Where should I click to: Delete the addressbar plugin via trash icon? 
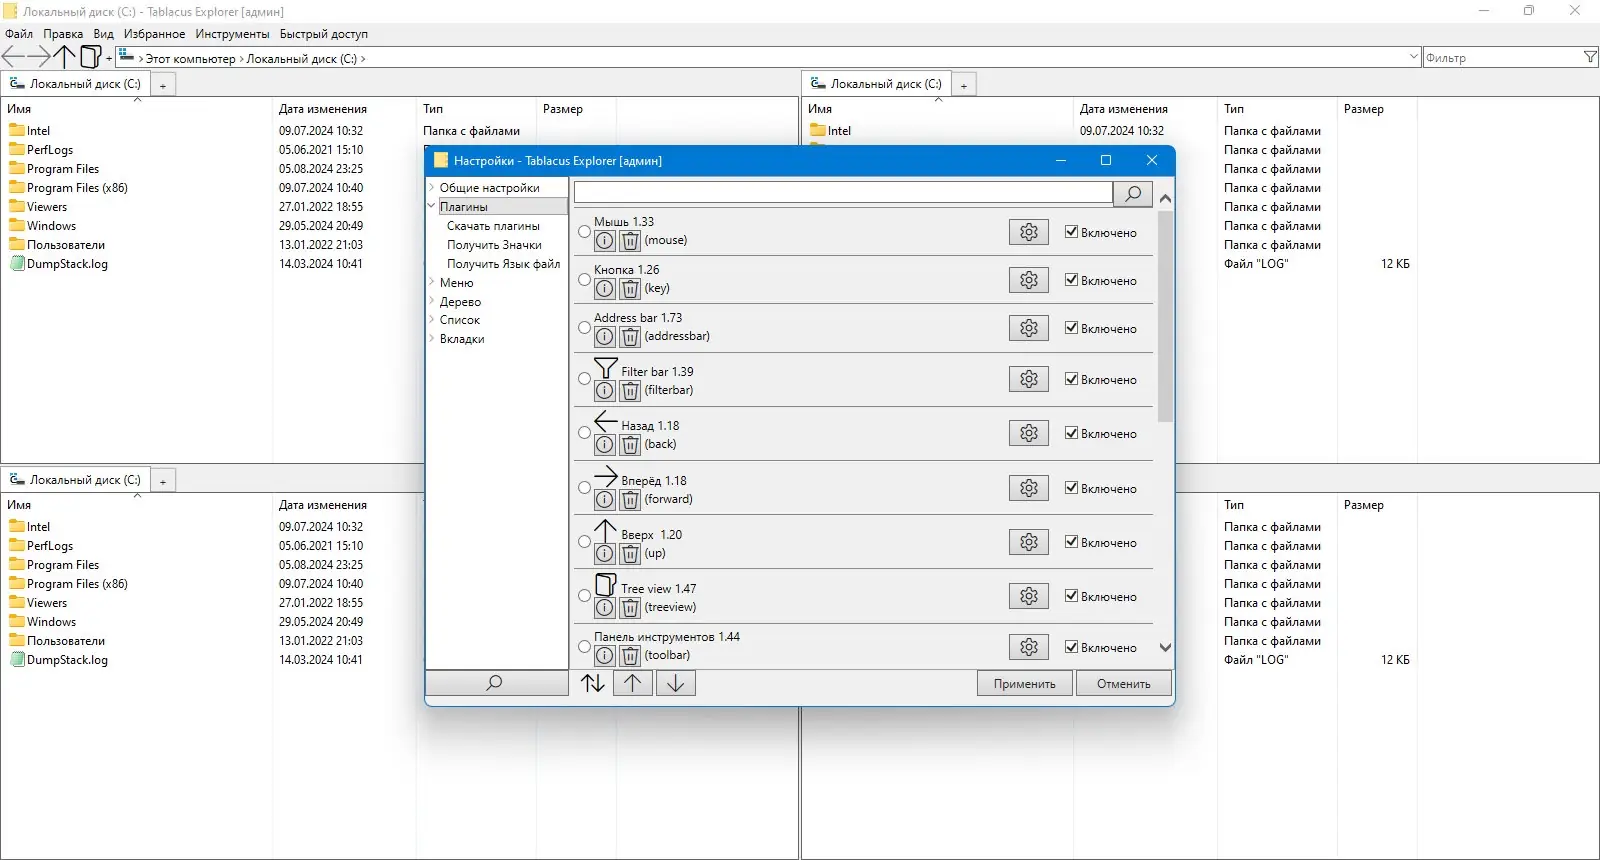630,337
